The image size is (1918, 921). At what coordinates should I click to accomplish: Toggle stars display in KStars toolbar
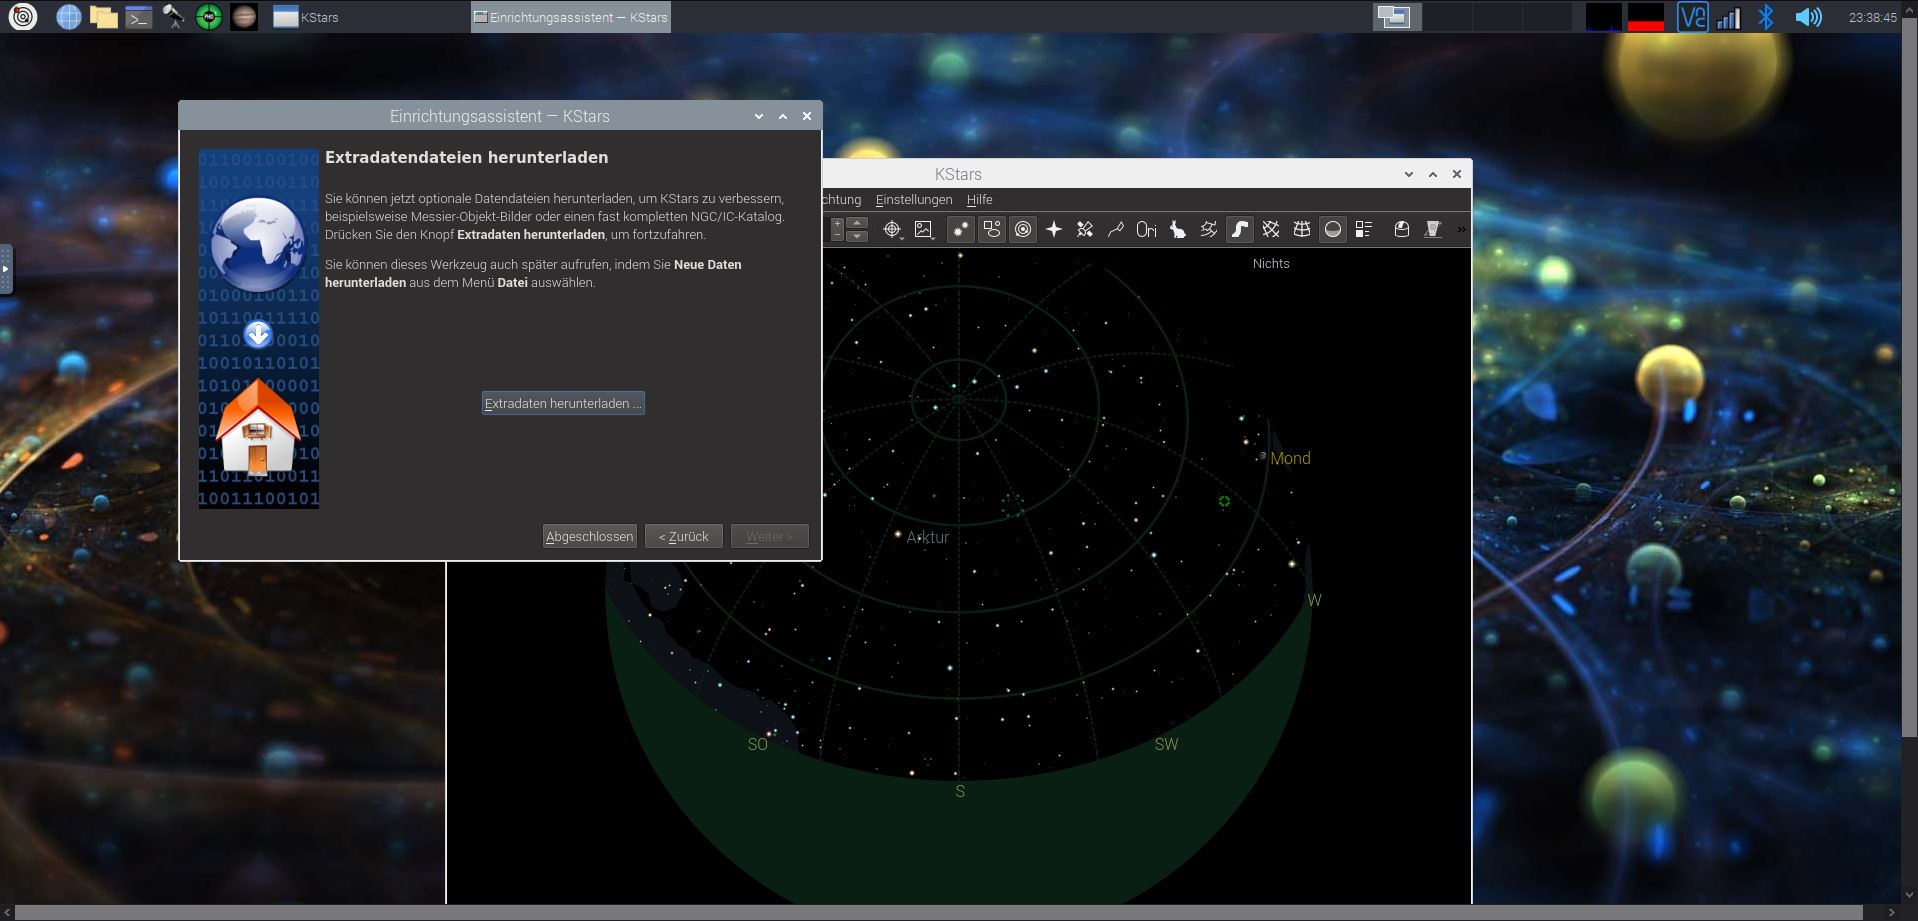click(960, 229)
